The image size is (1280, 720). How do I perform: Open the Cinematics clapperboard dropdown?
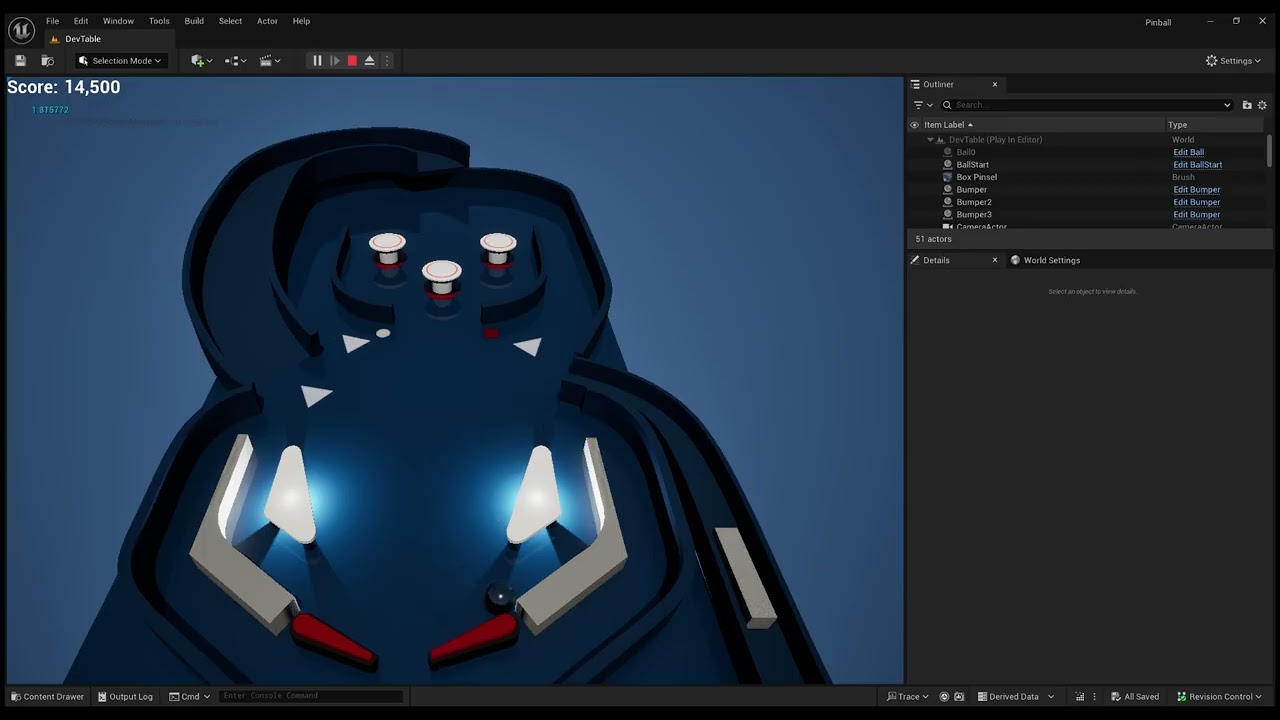[270, 61]
